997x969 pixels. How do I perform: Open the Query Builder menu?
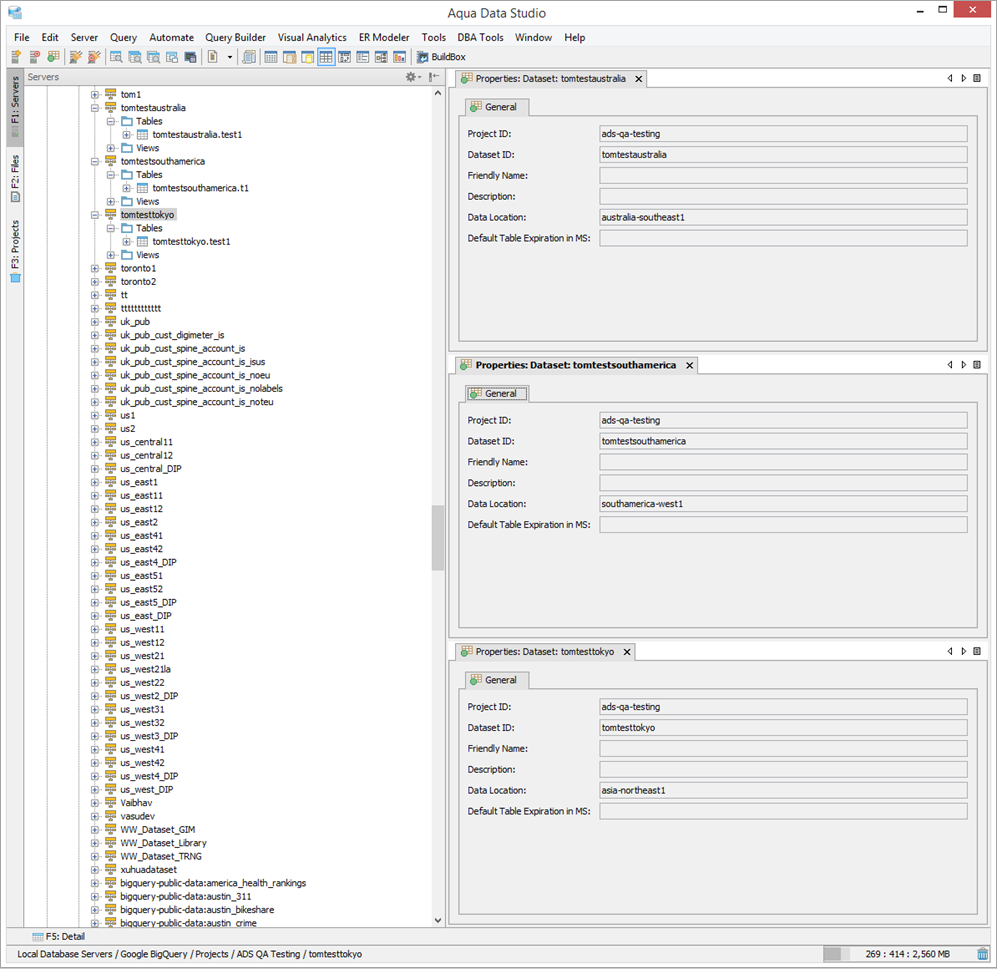point(235,38)
